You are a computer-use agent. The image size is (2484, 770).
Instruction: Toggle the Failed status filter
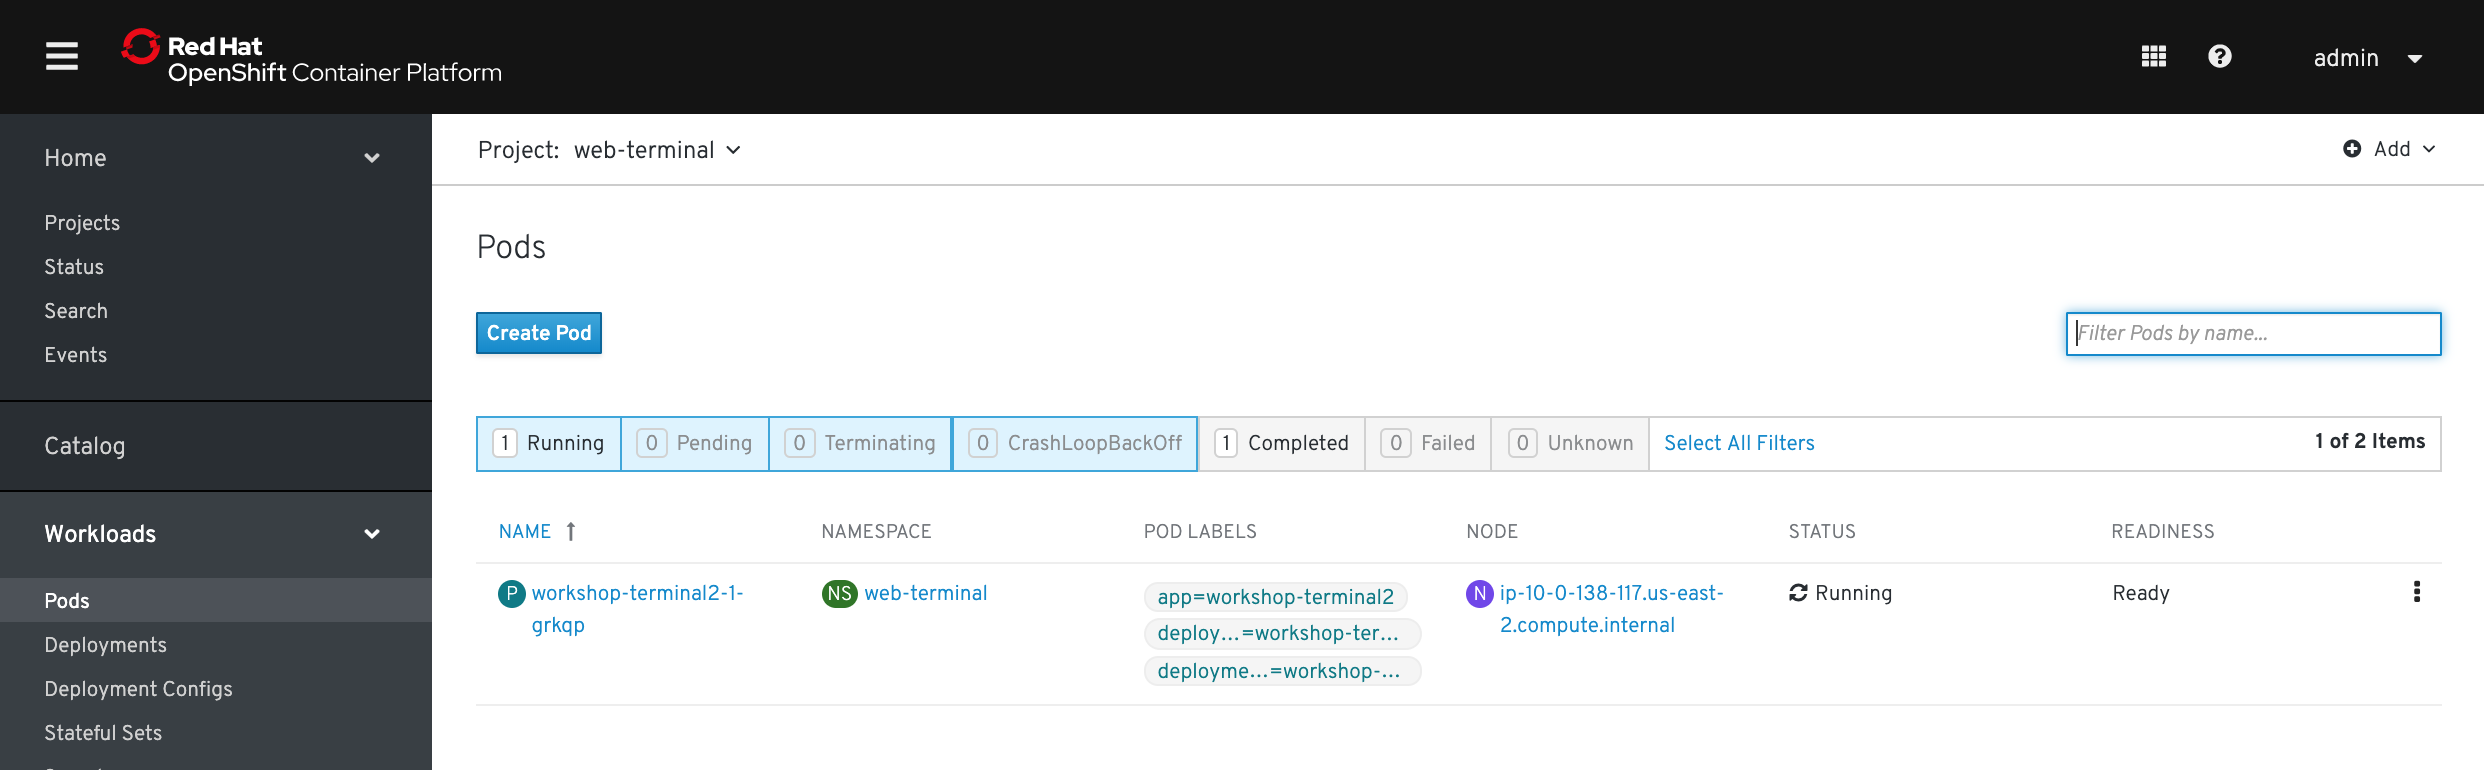(x=1428, y=443)
